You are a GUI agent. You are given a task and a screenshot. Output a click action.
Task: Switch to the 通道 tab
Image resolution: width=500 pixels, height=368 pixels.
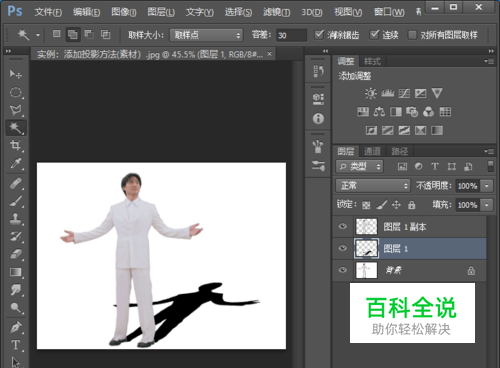tap(372, 151)
